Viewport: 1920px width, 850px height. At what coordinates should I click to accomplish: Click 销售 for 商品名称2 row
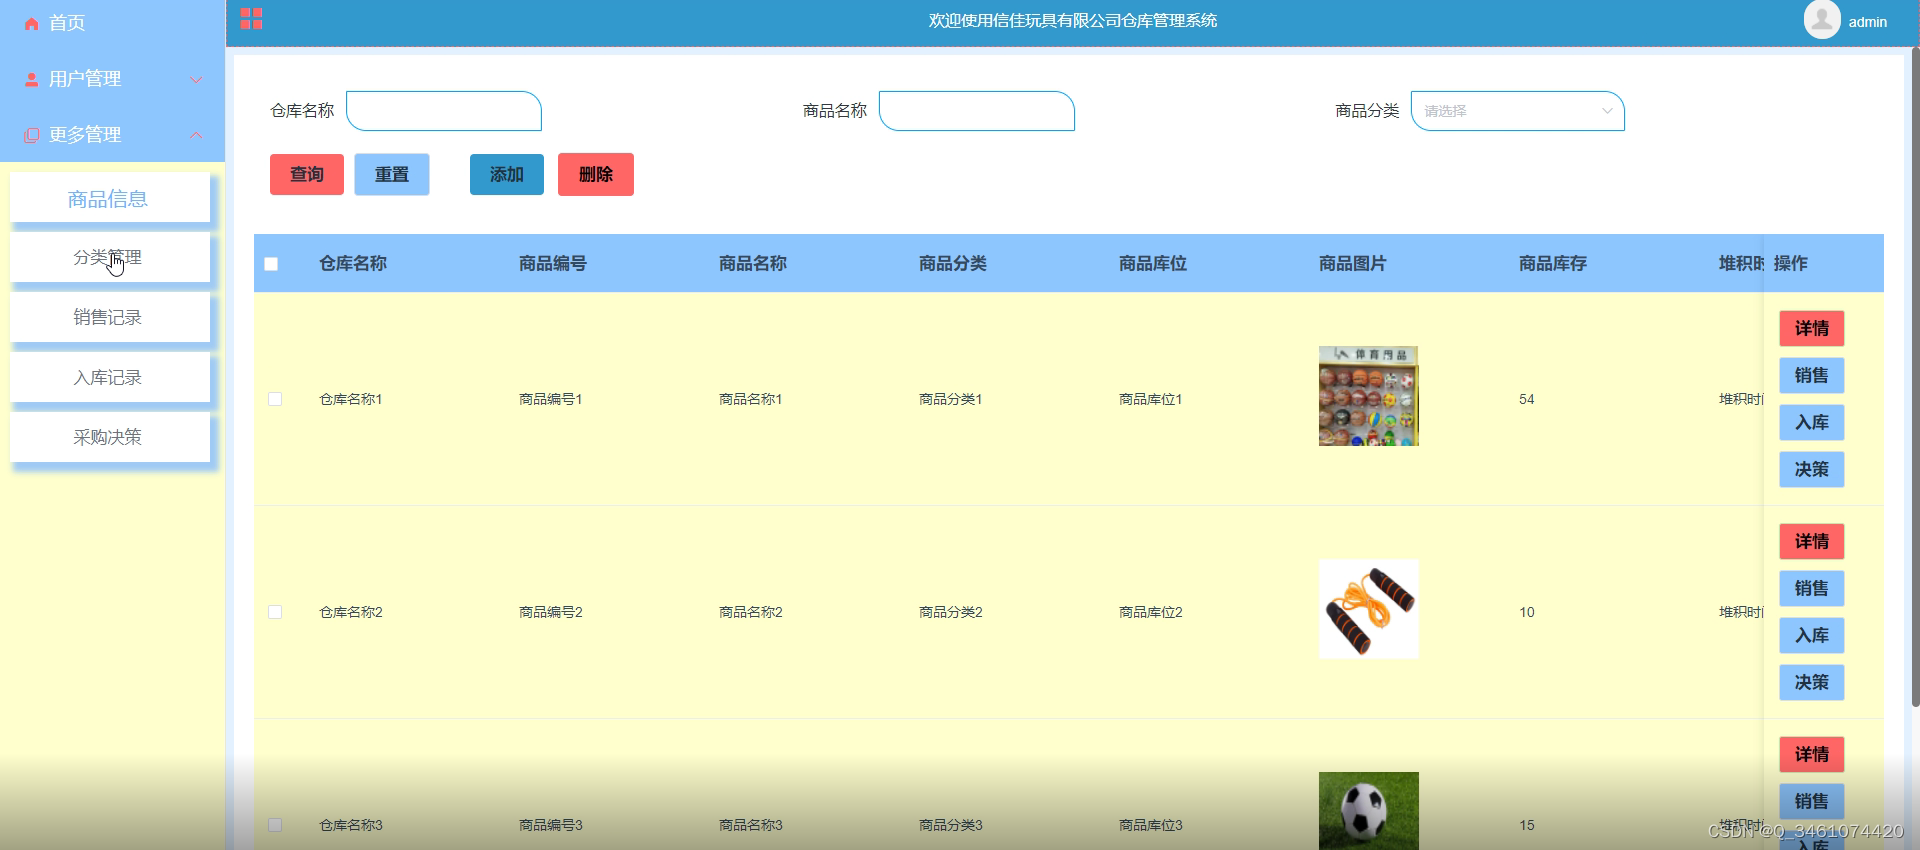point(1811,588)
